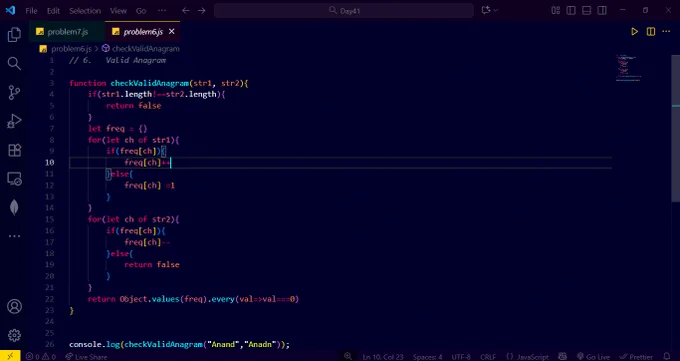Click the code minimap preview

tap(628, 68)
